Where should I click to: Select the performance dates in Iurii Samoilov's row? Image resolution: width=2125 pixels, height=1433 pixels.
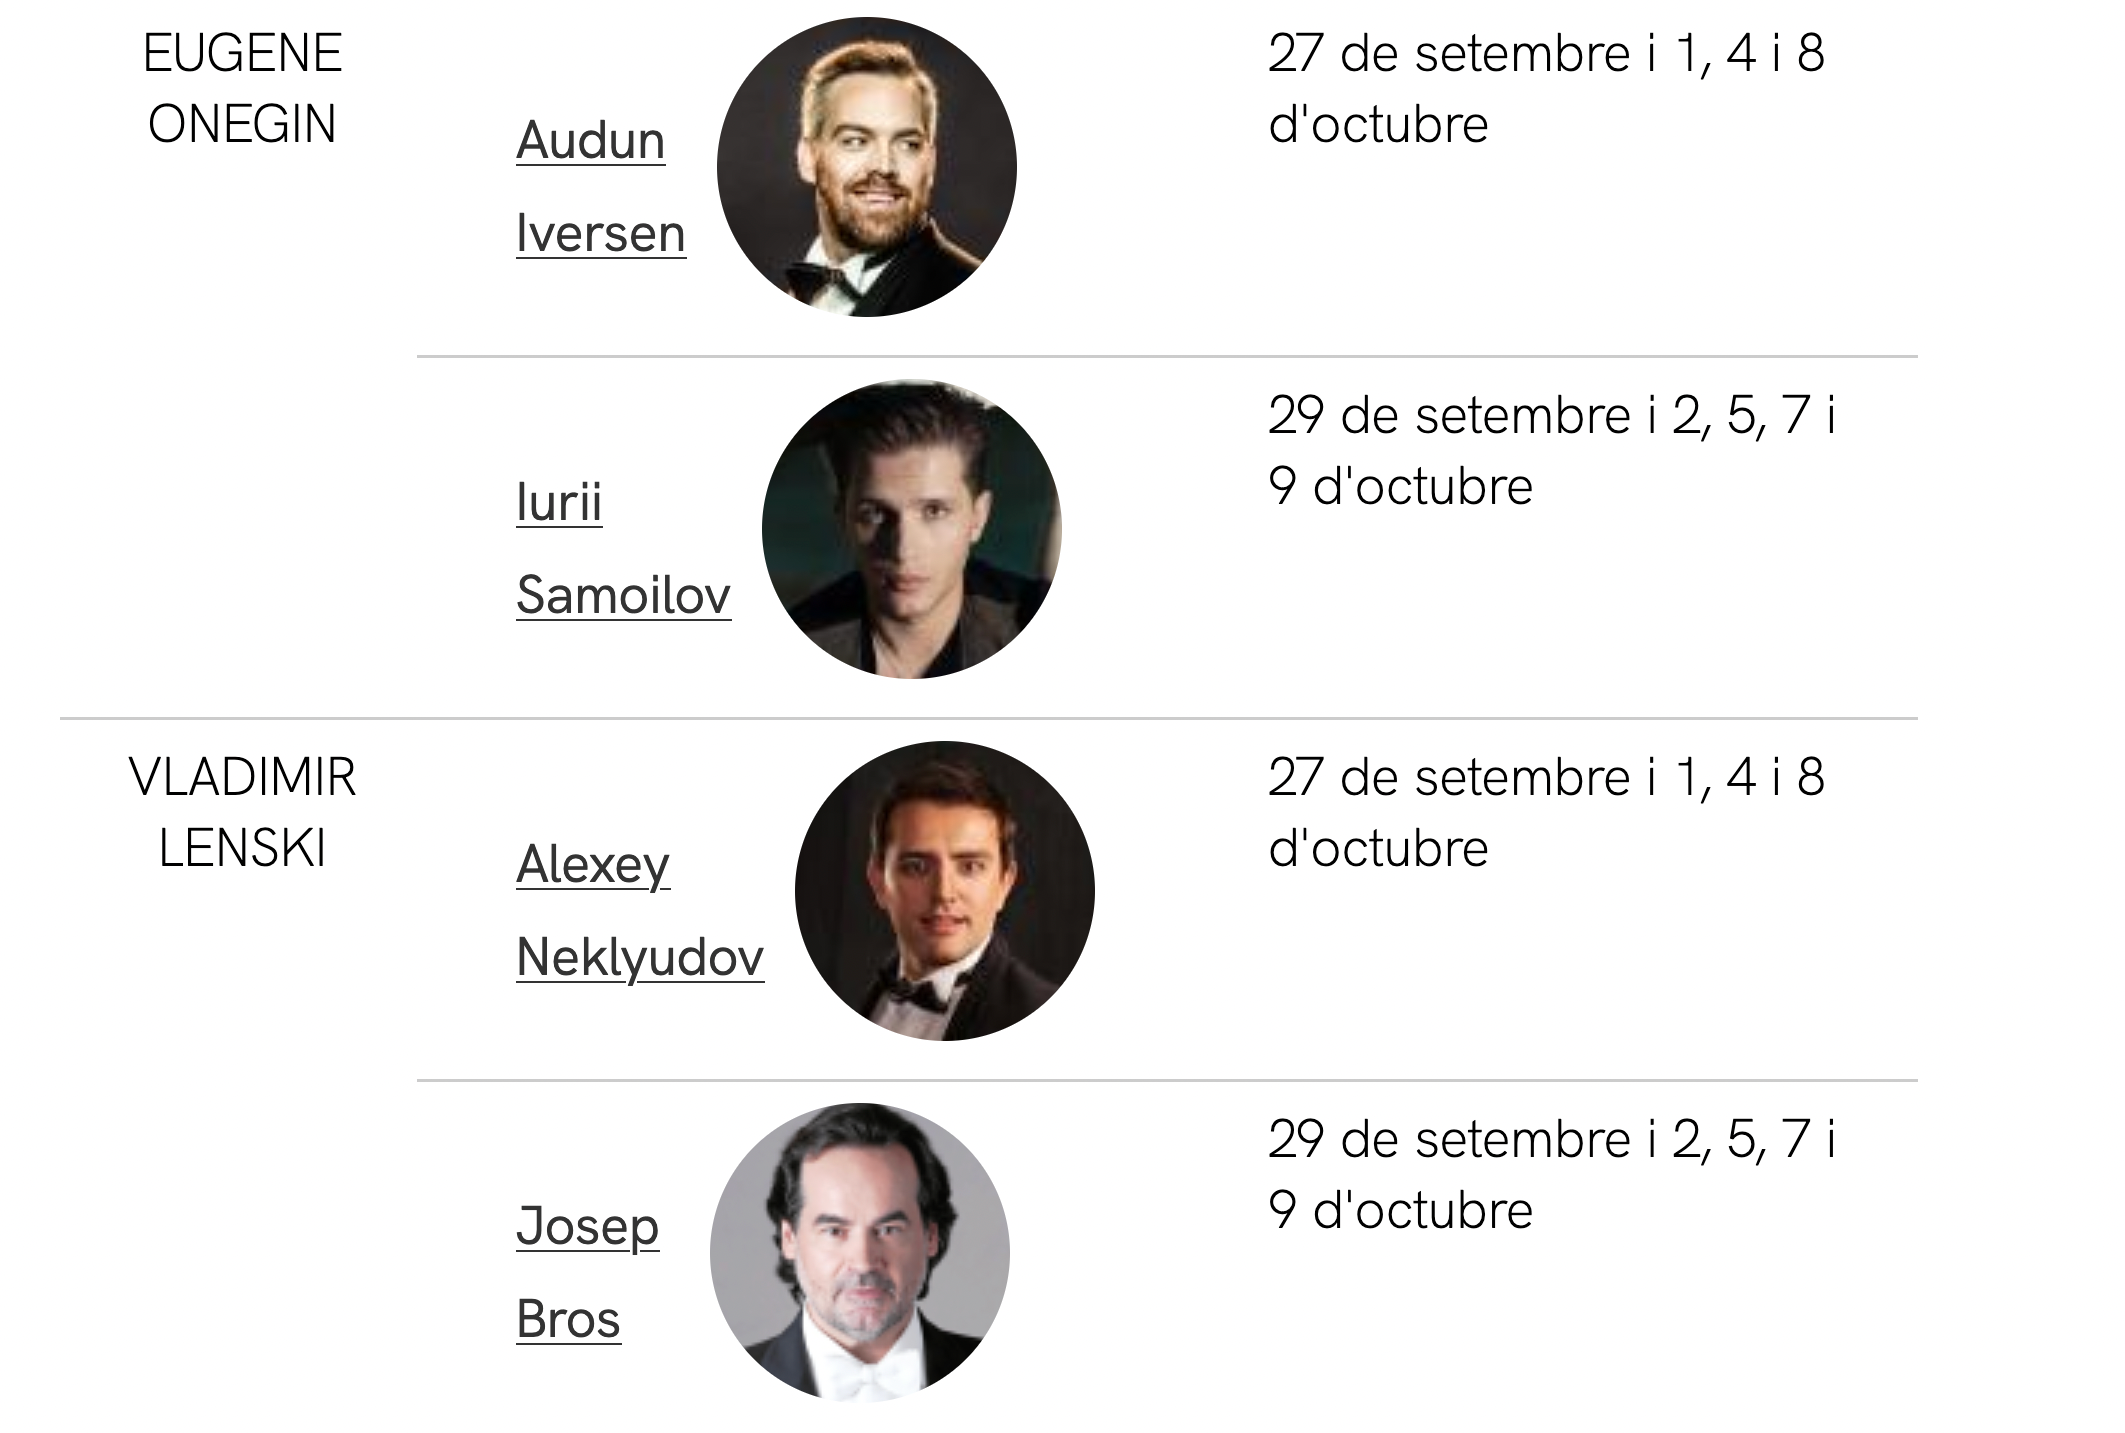tap(1550, 451)
